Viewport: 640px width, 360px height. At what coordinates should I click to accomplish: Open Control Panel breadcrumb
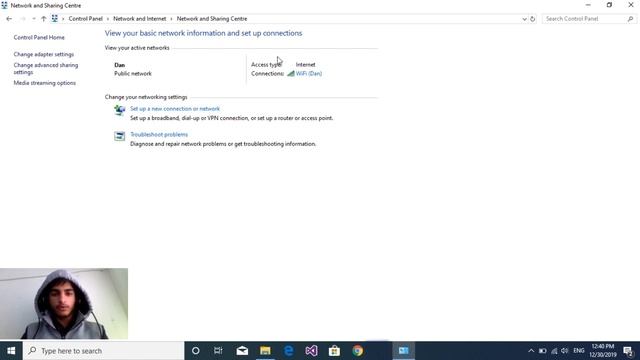86,19
